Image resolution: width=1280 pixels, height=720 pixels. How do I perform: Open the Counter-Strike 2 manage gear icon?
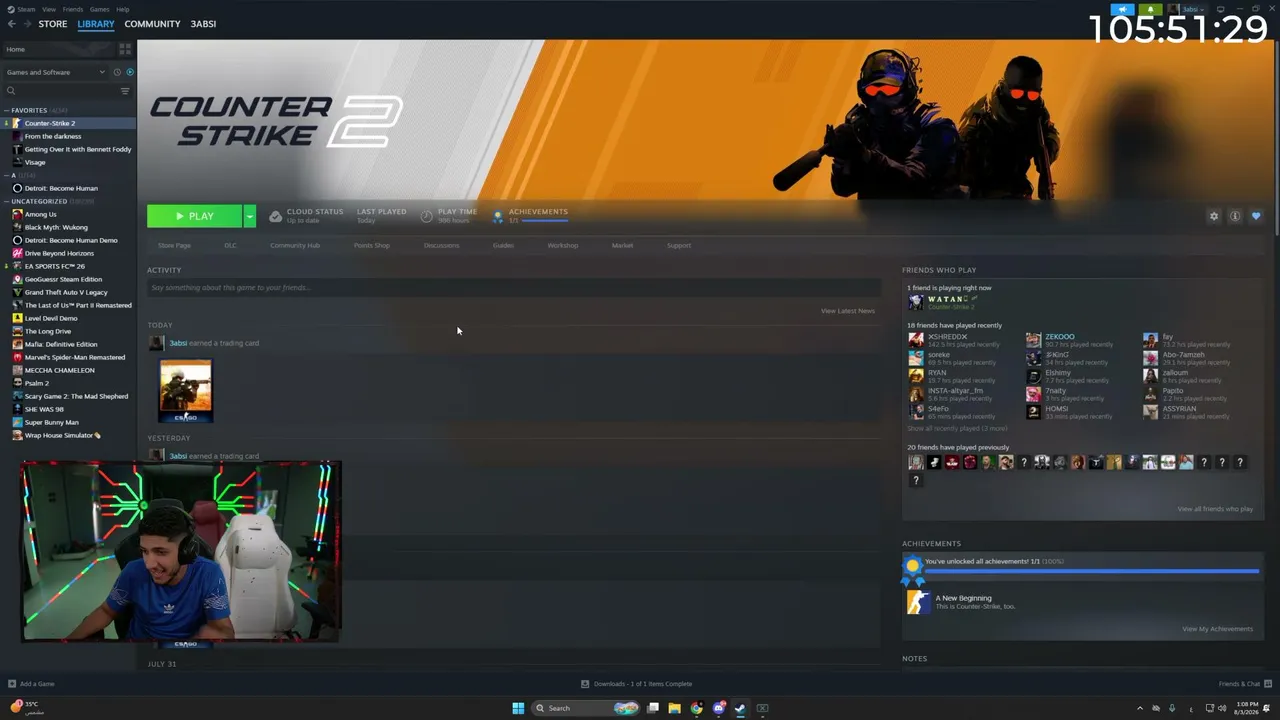point(1214,216)
